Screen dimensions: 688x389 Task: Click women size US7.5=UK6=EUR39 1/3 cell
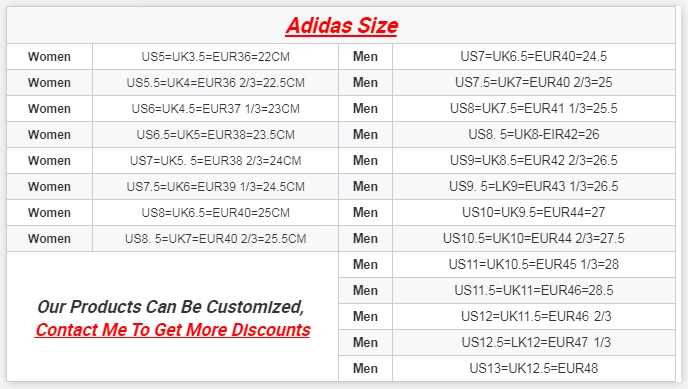coord(215,186)
